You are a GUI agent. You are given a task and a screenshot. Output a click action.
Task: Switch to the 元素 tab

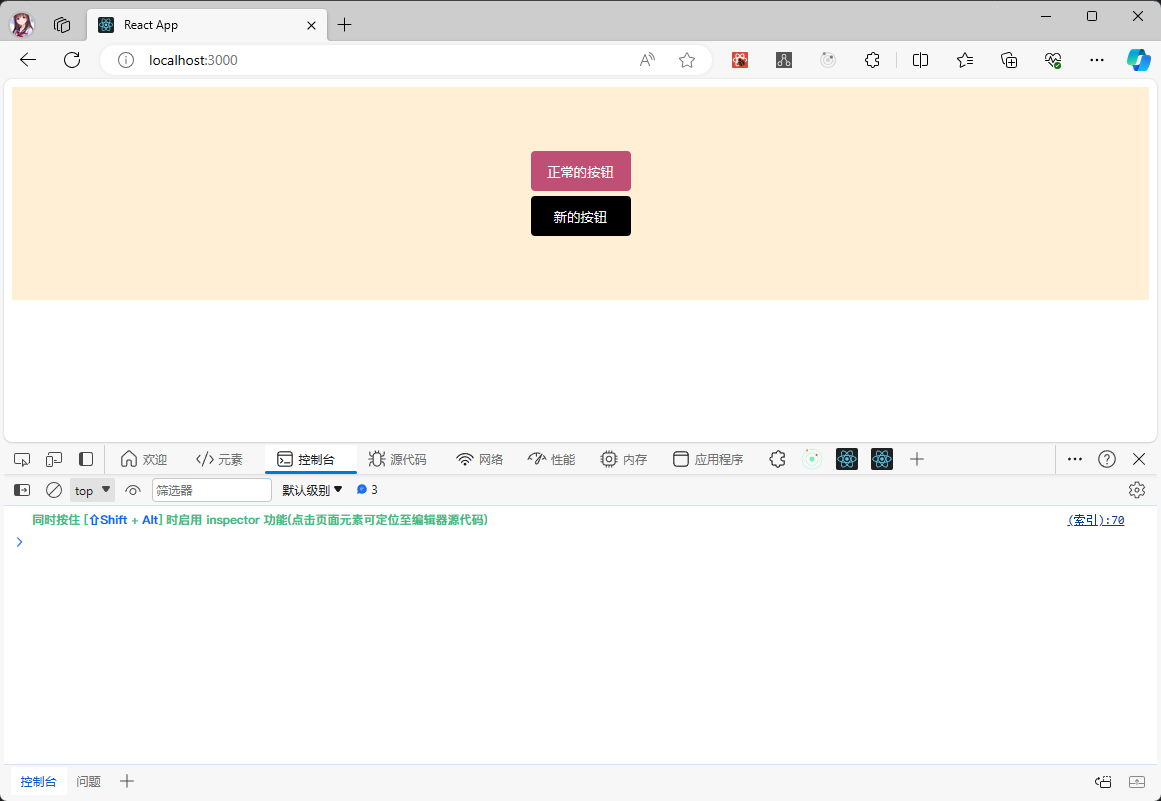pyautogui.click(x=220, y=459)
